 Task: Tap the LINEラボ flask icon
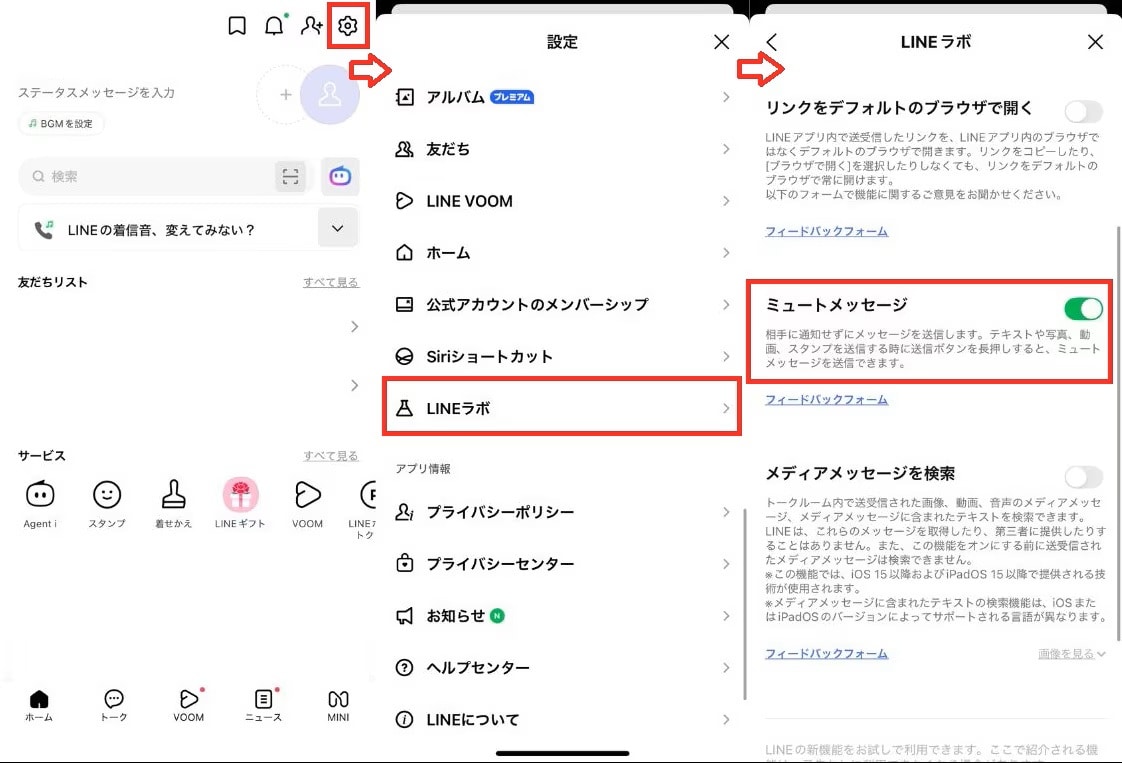pos(404,408)
